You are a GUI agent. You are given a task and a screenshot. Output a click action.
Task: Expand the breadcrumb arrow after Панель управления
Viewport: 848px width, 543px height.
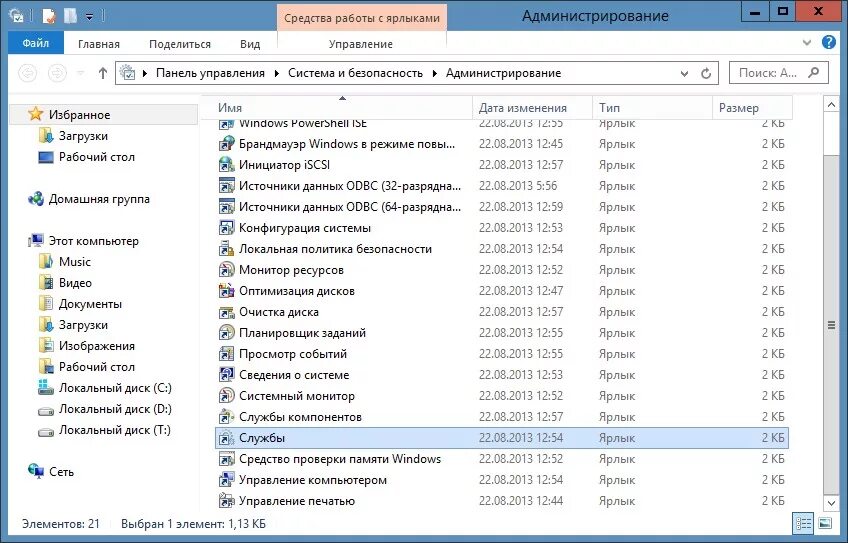coord(276,74)
